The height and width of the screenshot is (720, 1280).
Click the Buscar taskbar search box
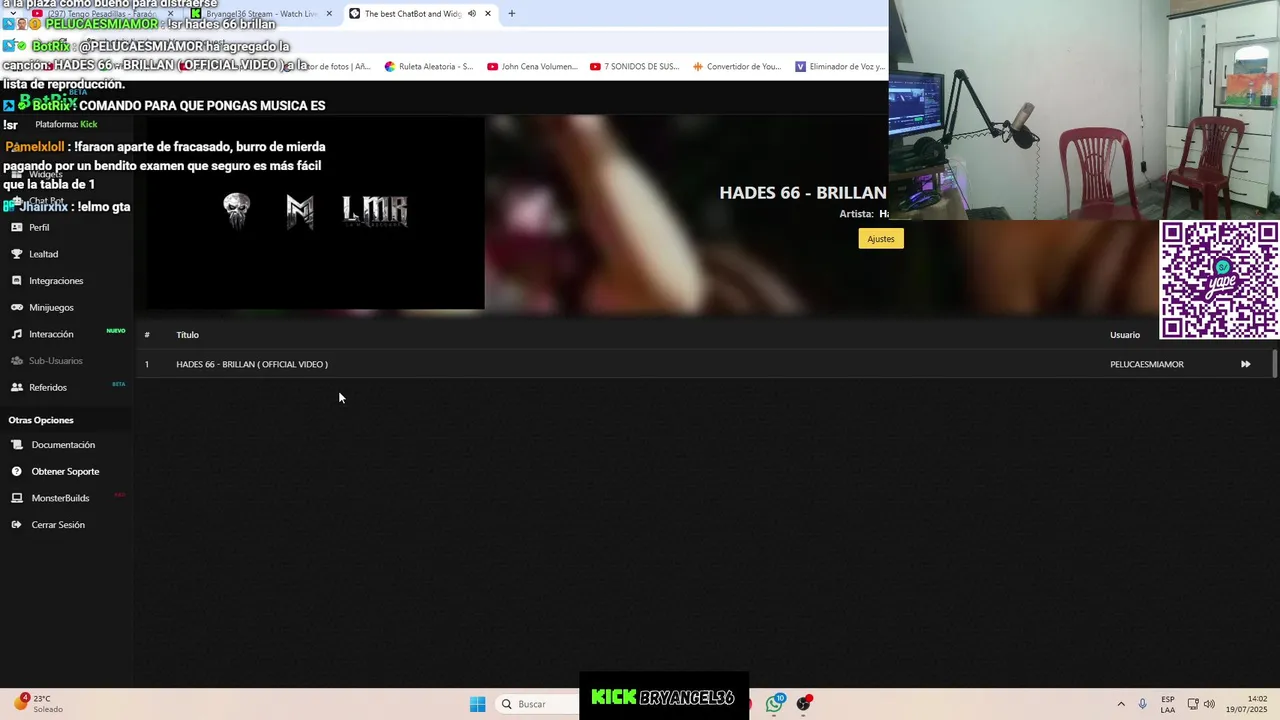537,704
